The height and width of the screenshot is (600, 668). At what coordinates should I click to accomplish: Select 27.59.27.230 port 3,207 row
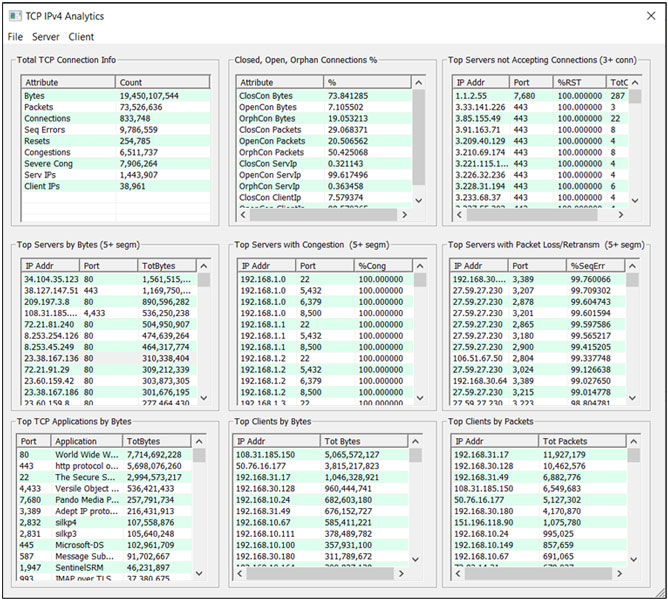tap(538, 291)
